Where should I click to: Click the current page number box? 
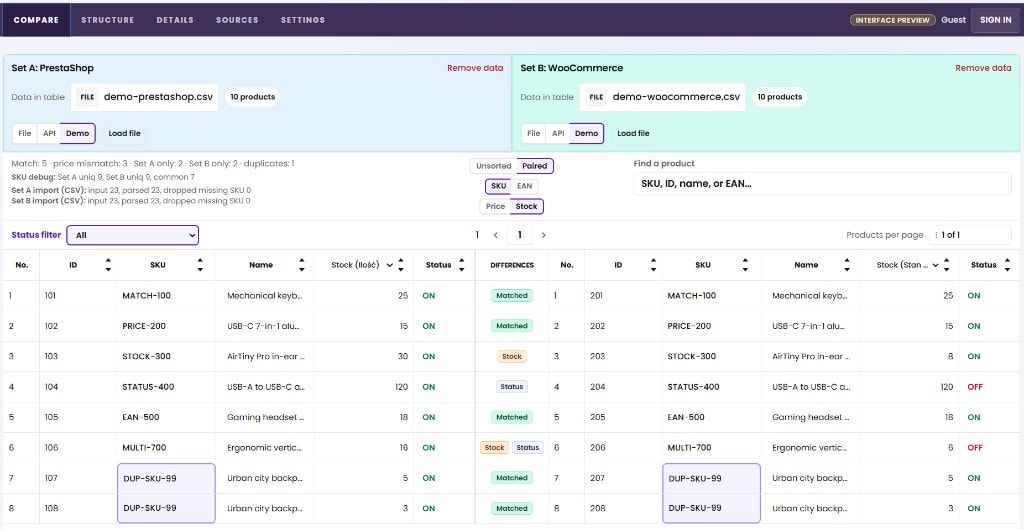[520, 235]
